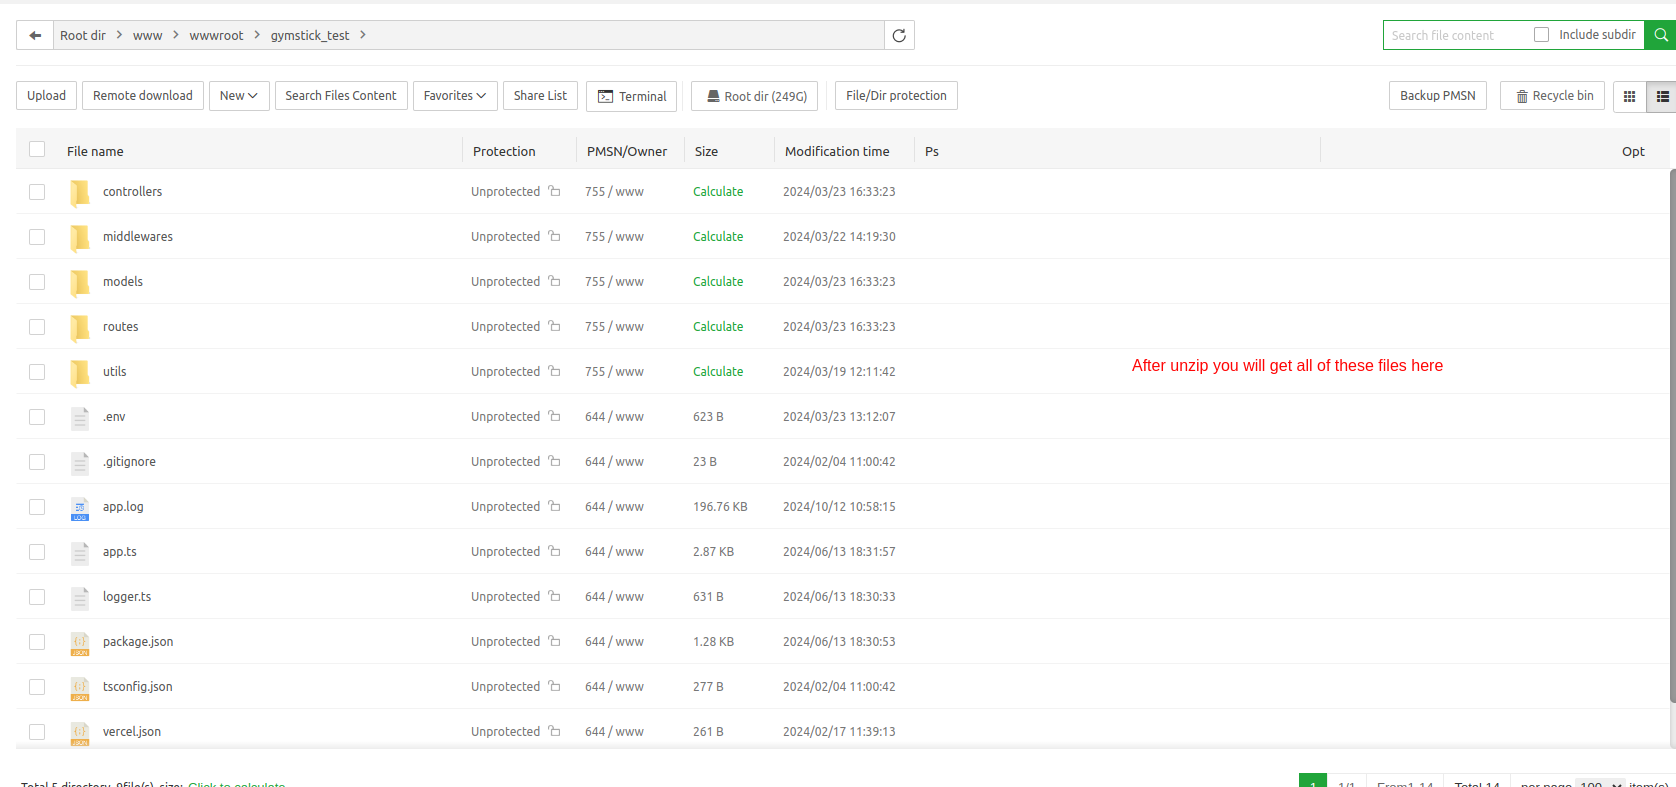Click the app.log file icon
The image size is (1676, 787).
click(80, 508)
